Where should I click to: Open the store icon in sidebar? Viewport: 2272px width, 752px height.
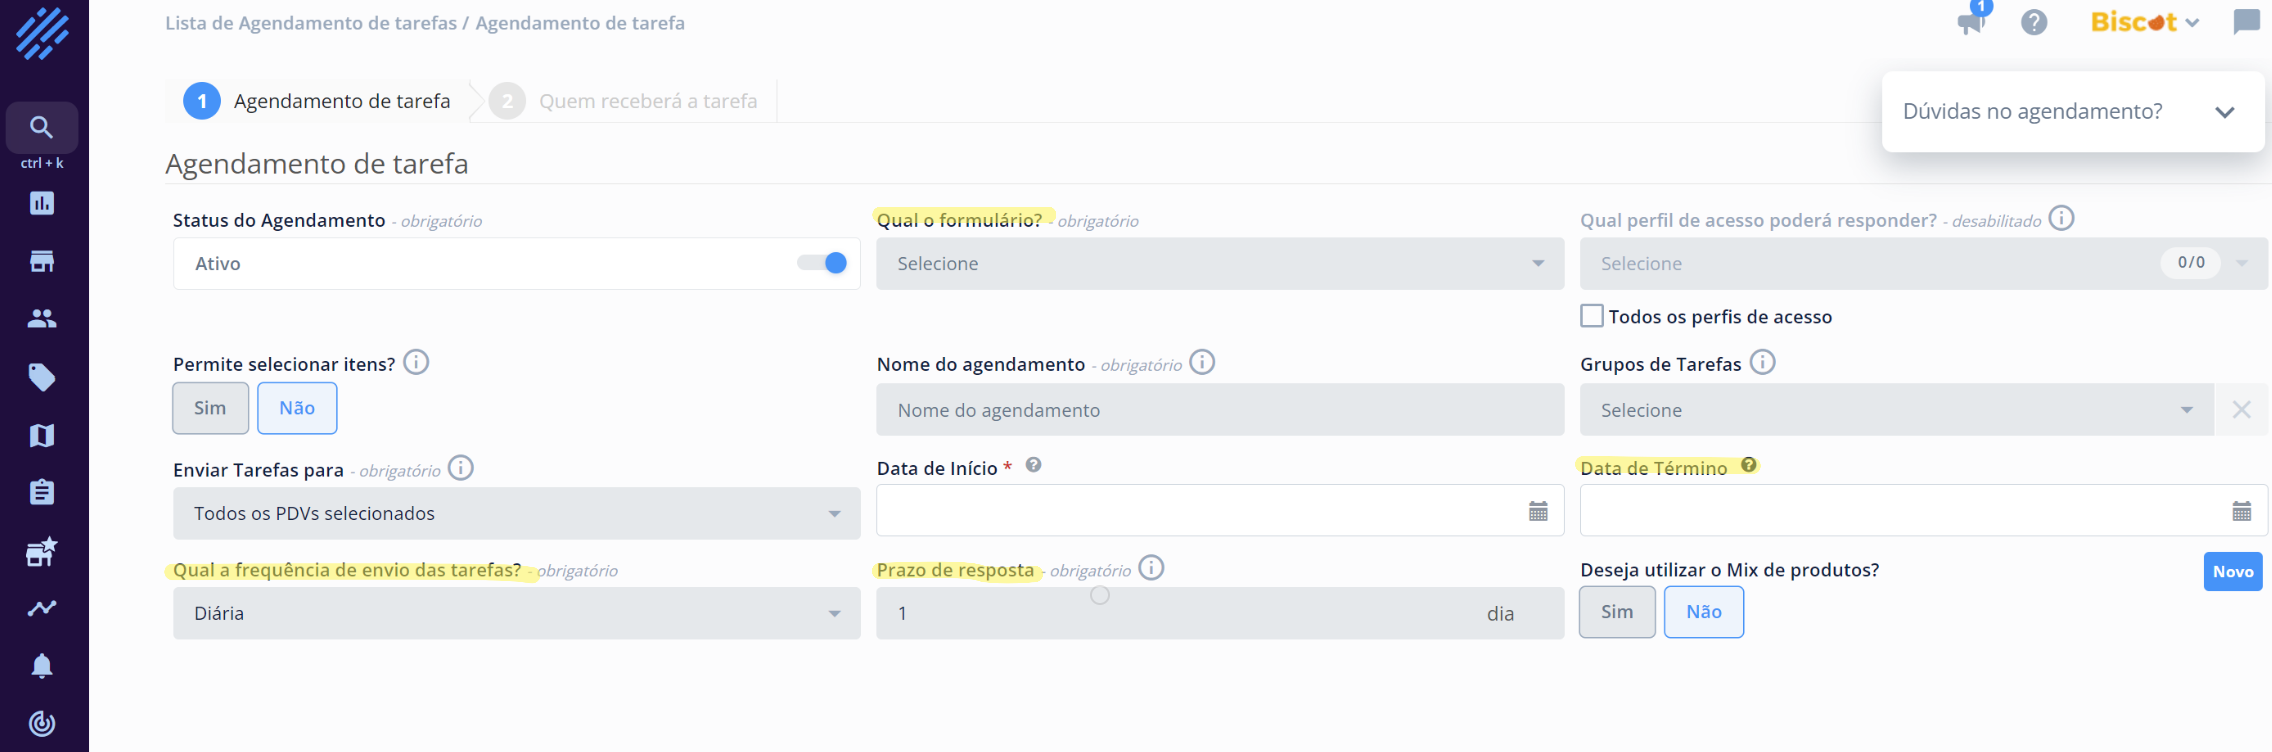coord(42,261)
